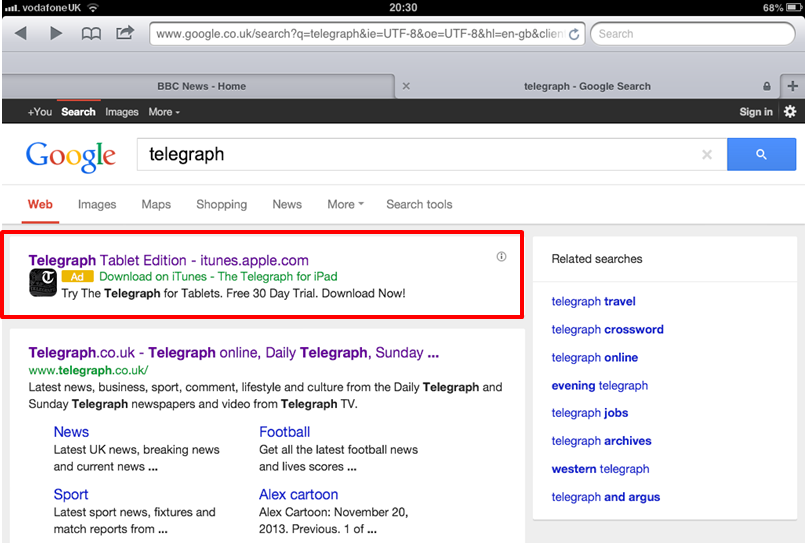Close the BBC News tab
The image size is (805, 543).
click(405, 86)
